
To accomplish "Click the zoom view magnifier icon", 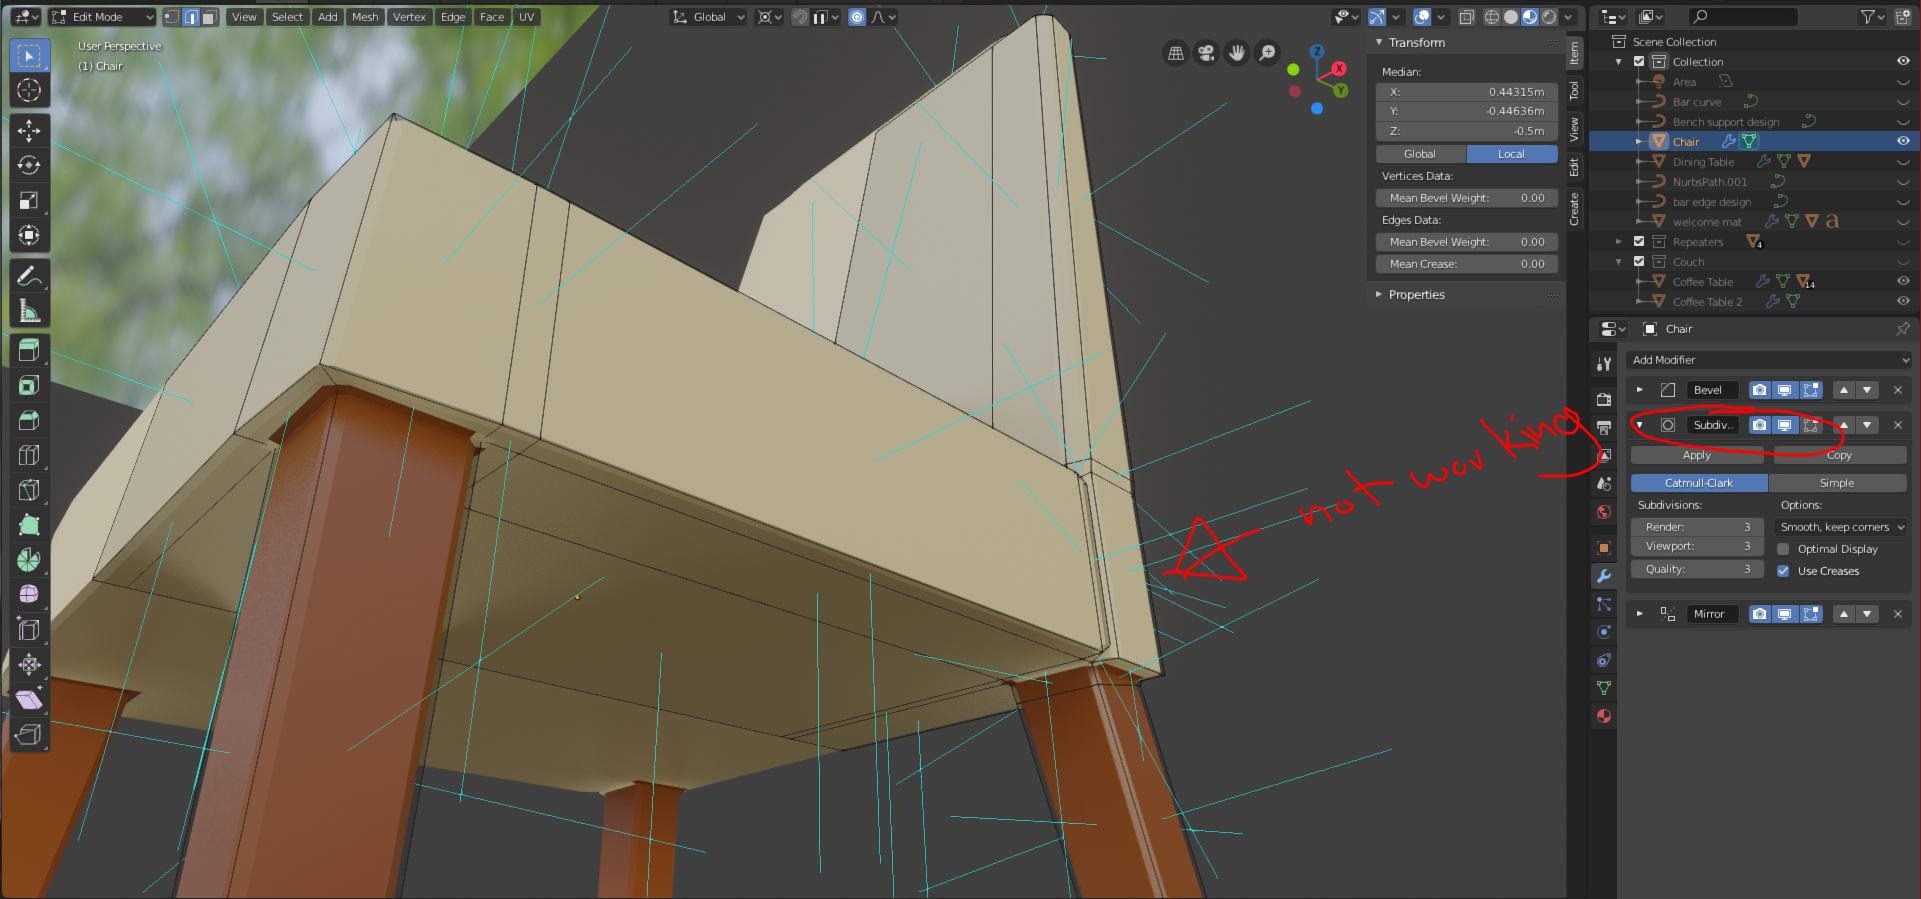I will pyautogui.click(x=1267, y=53).
